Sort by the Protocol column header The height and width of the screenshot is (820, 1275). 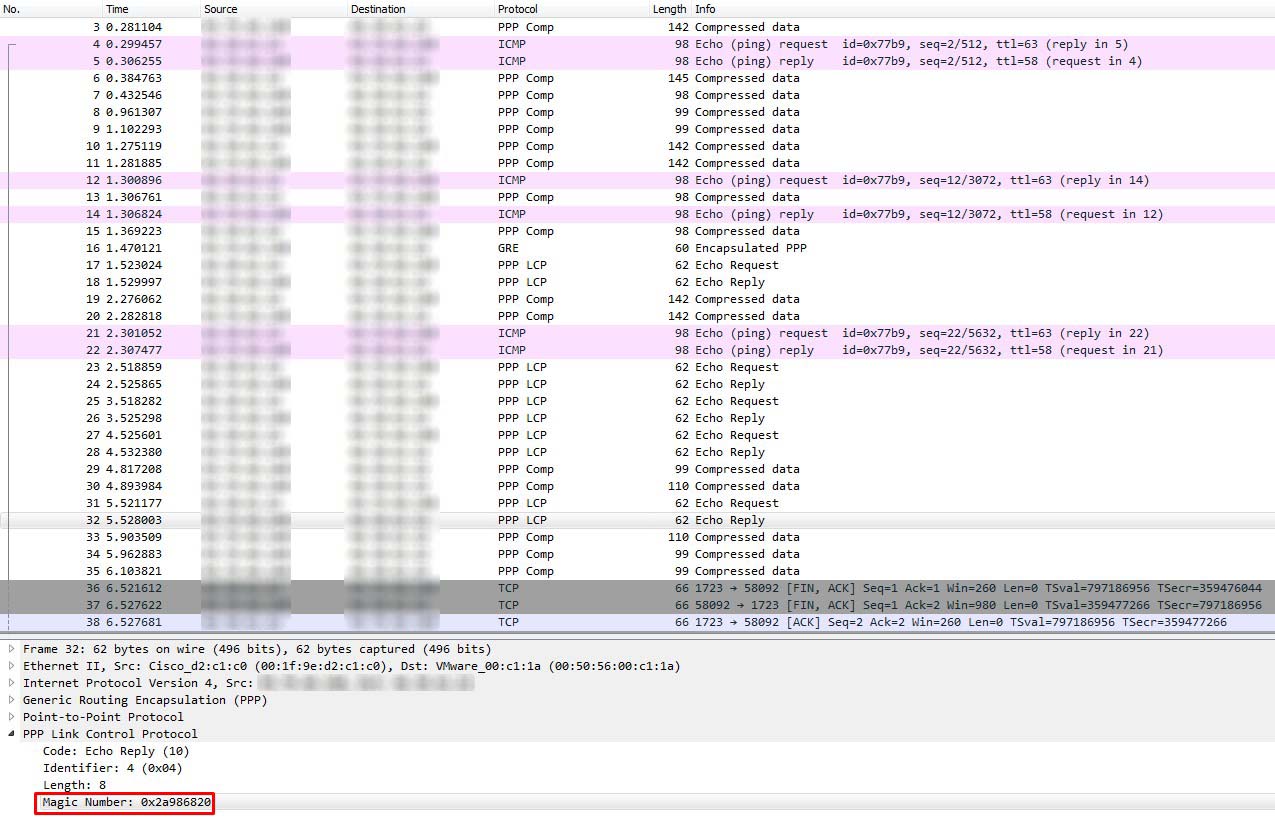coord(569,9)
